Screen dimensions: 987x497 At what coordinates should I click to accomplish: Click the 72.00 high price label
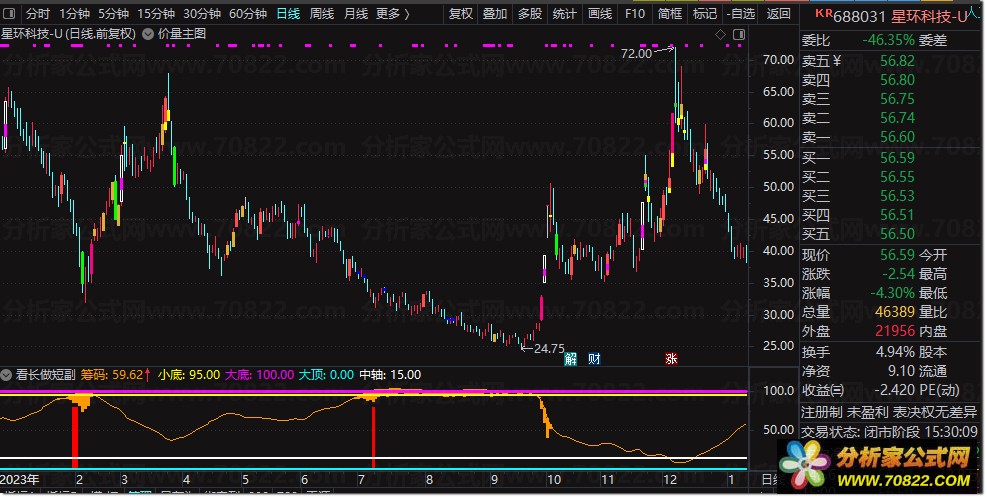tap(636, 53)
